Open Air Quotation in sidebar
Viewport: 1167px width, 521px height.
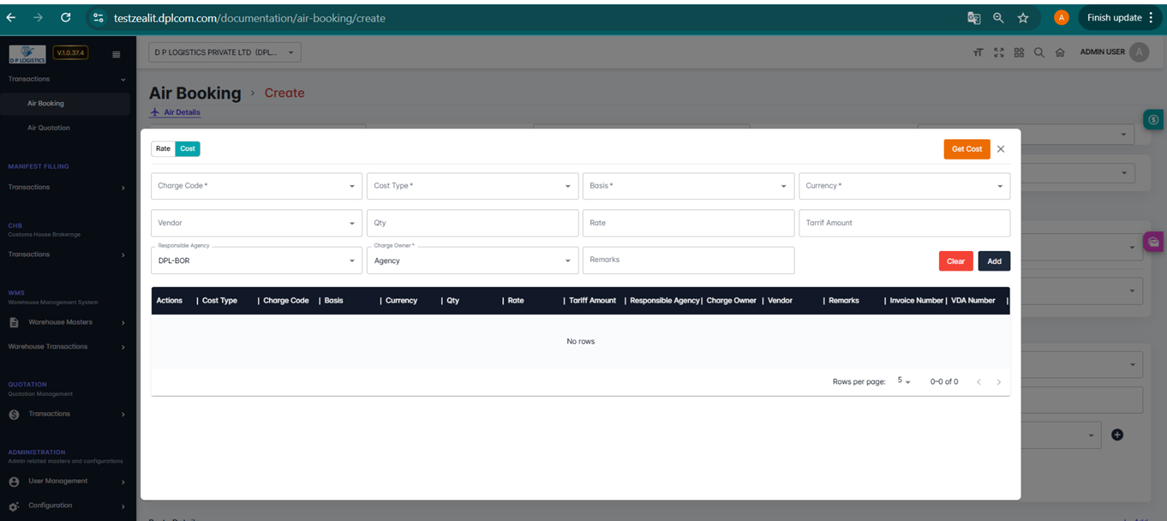click(49, 128)
